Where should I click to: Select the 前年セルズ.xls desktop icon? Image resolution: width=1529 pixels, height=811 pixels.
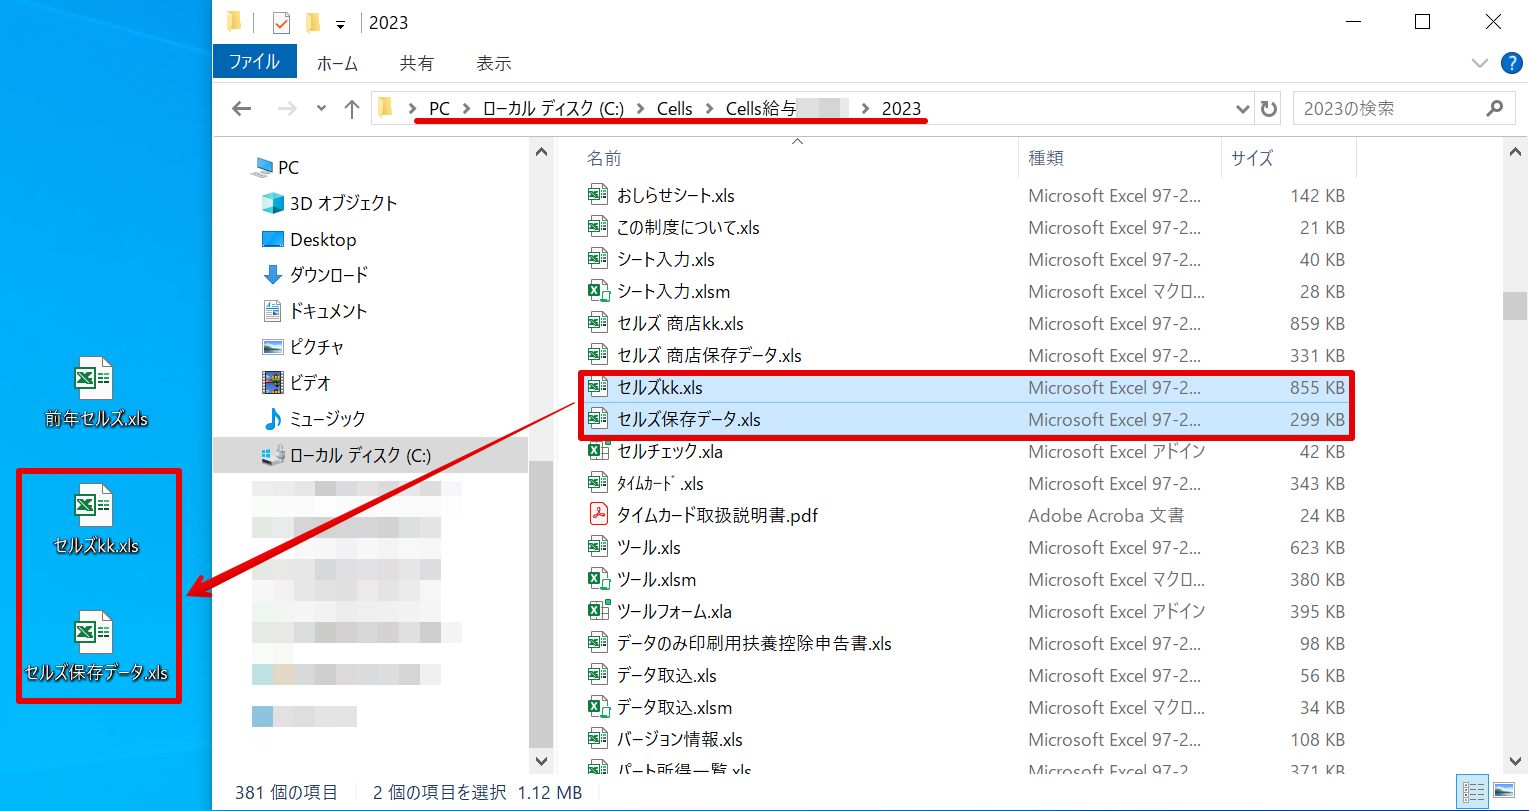95,392
